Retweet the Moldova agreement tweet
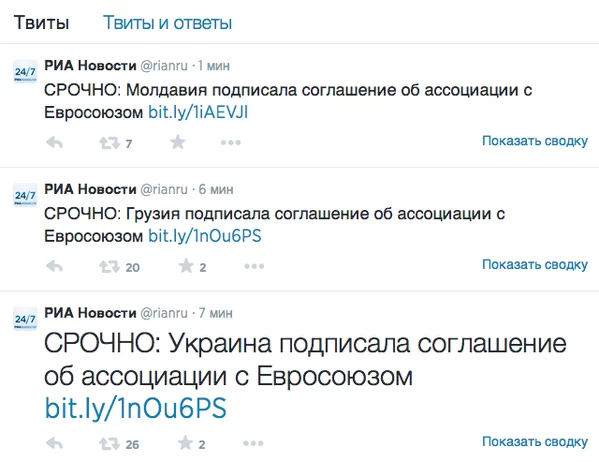599x462 pixels. click(109, 143)
